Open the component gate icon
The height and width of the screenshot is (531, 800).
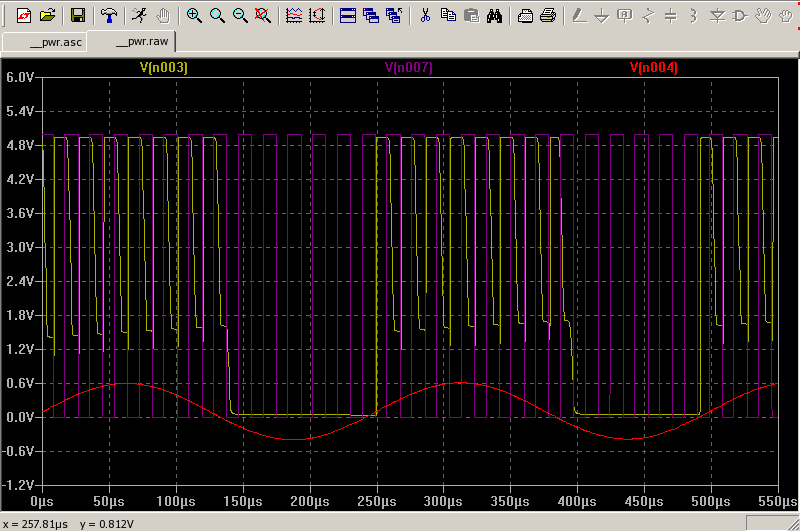740,15
